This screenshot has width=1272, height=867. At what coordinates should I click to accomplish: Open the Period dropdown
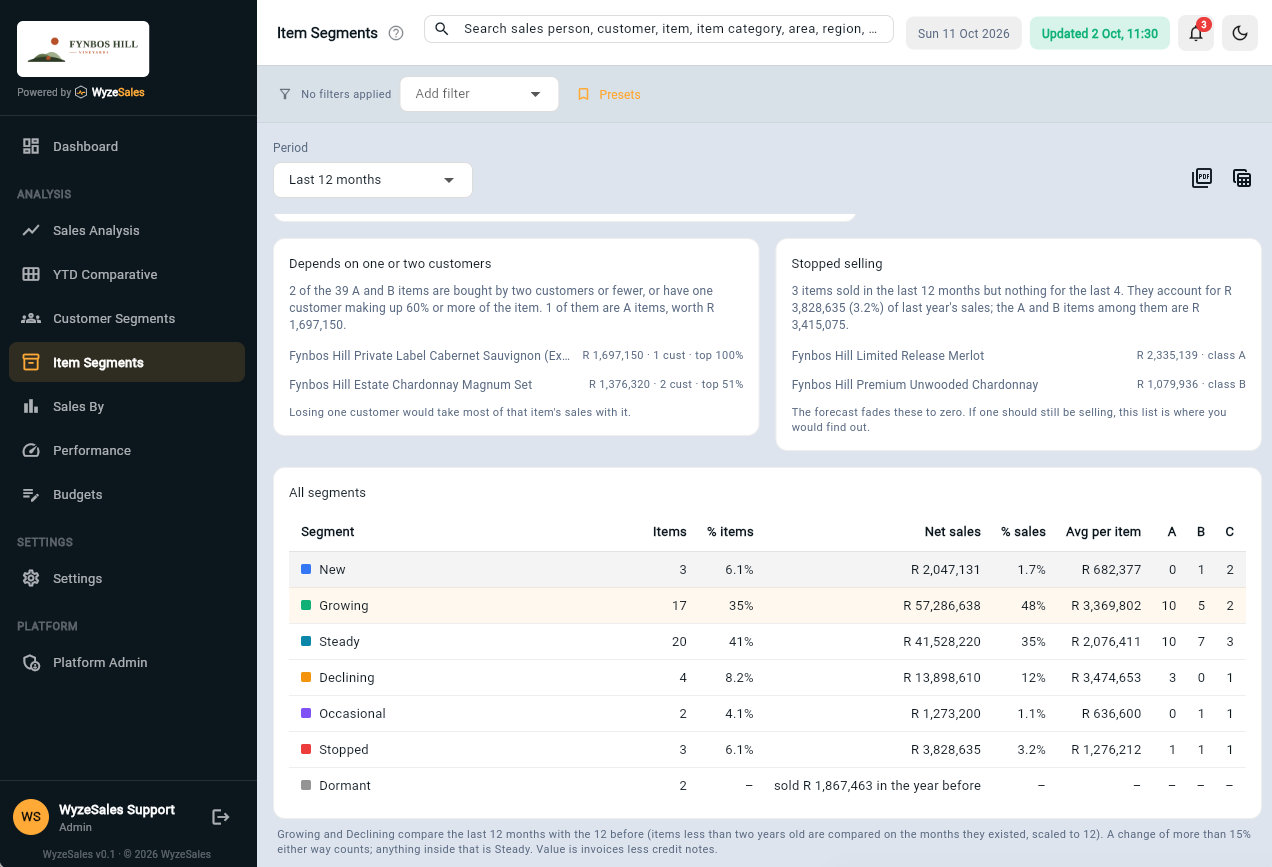[372, 180]
